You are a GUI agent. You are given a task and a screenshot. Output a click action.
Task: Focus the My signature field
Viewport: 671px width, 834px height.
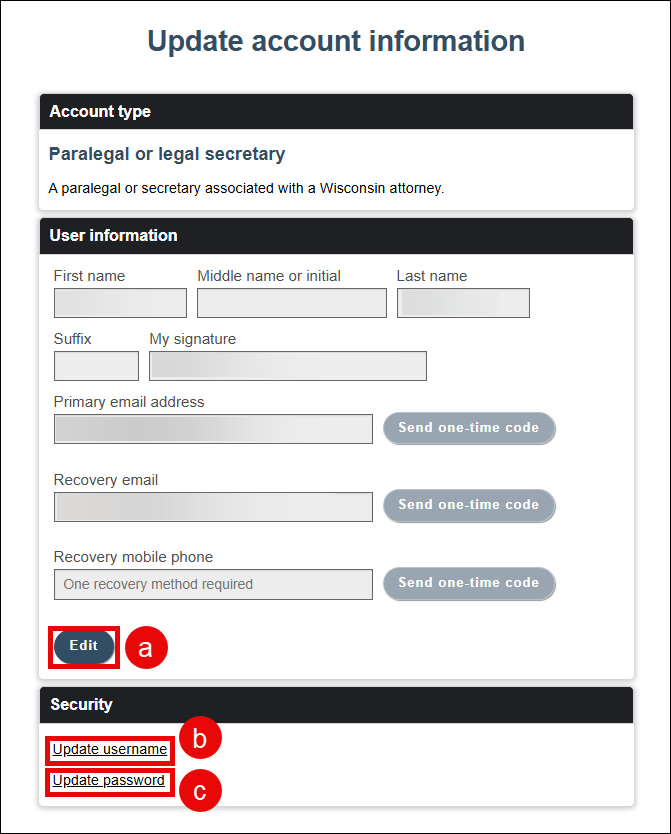[x=287, y=366]
